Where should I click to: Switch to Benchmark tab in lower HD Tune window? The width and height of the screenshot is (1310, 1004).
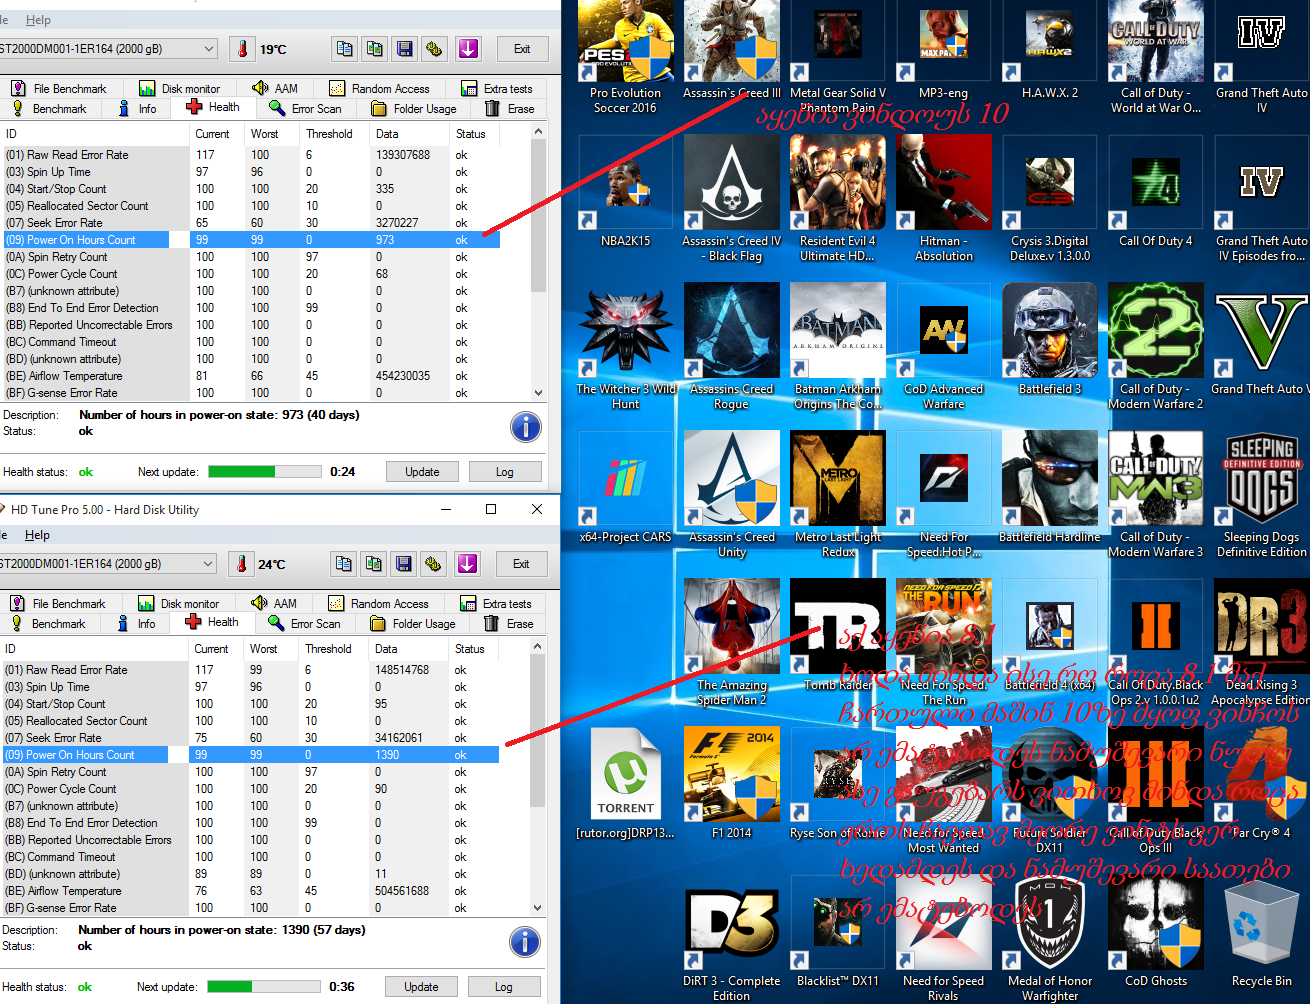[49, 624]
